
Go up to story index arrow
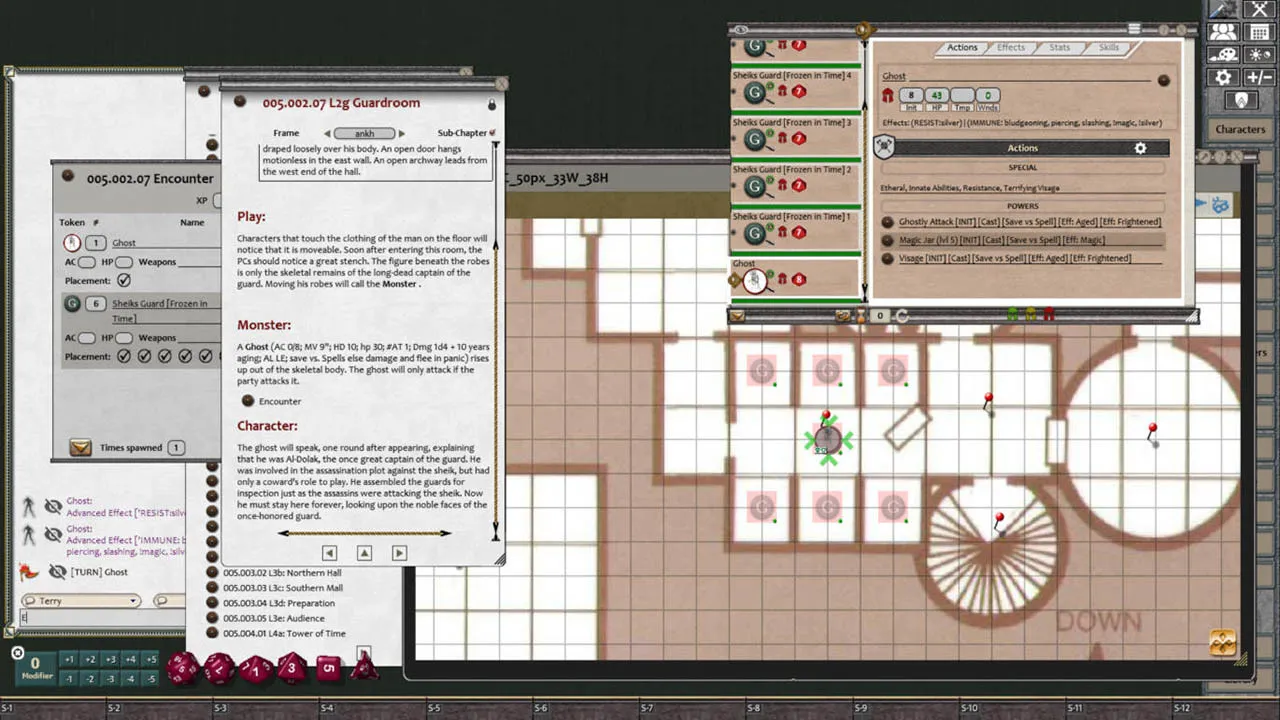coord(364,553)
